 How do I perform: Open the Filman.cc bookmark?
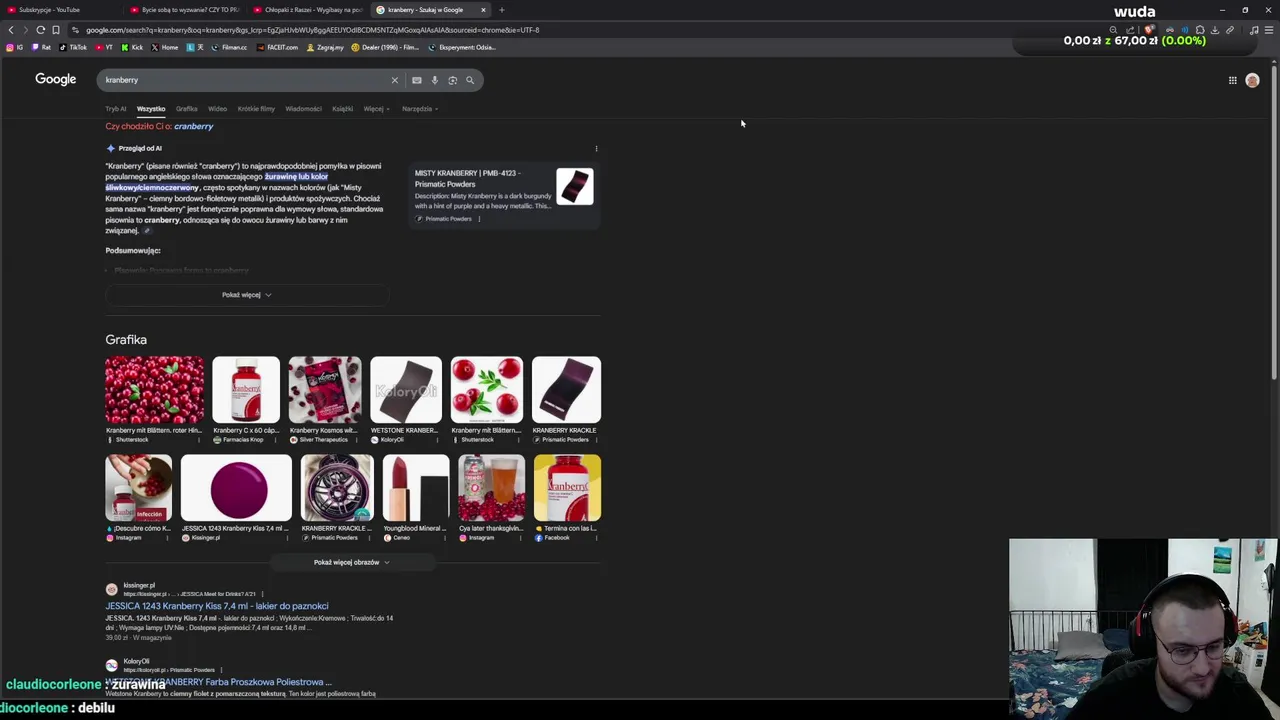click(229, 47)
